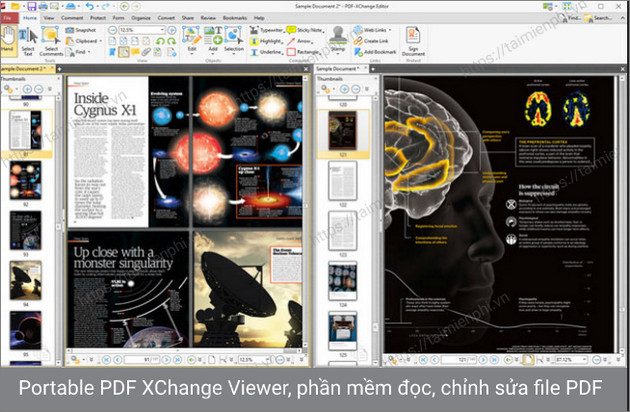Click vertical scrollbar of right Thumbnails pane

(x=375, y=229)
